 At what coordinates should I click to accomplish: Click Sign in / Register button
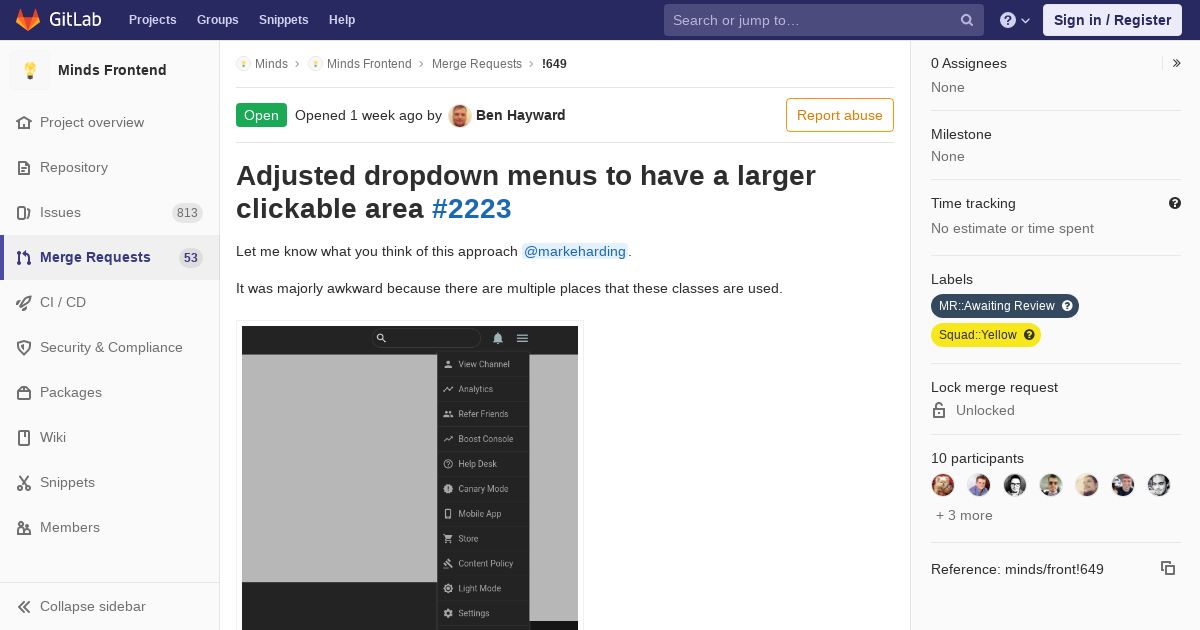(x=1112, y=20)
